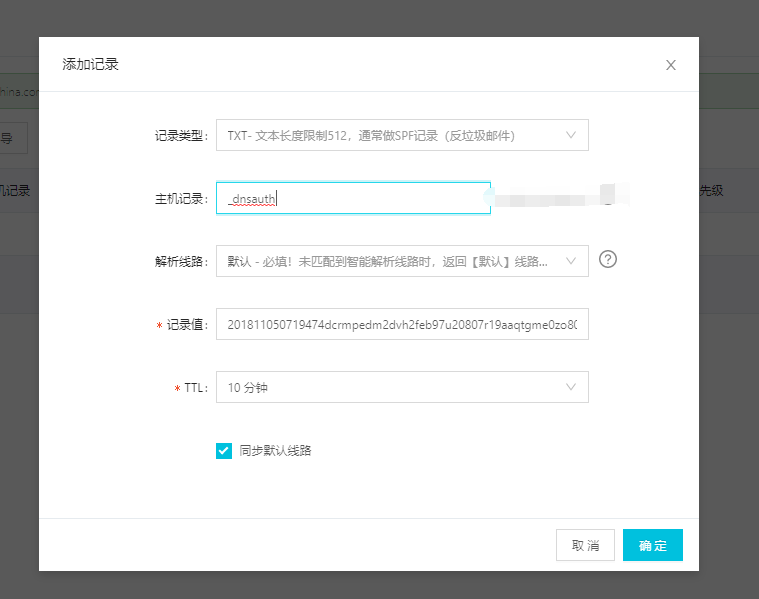Expand the 解析线路 默认 dropdown

(x=402, y=261)
